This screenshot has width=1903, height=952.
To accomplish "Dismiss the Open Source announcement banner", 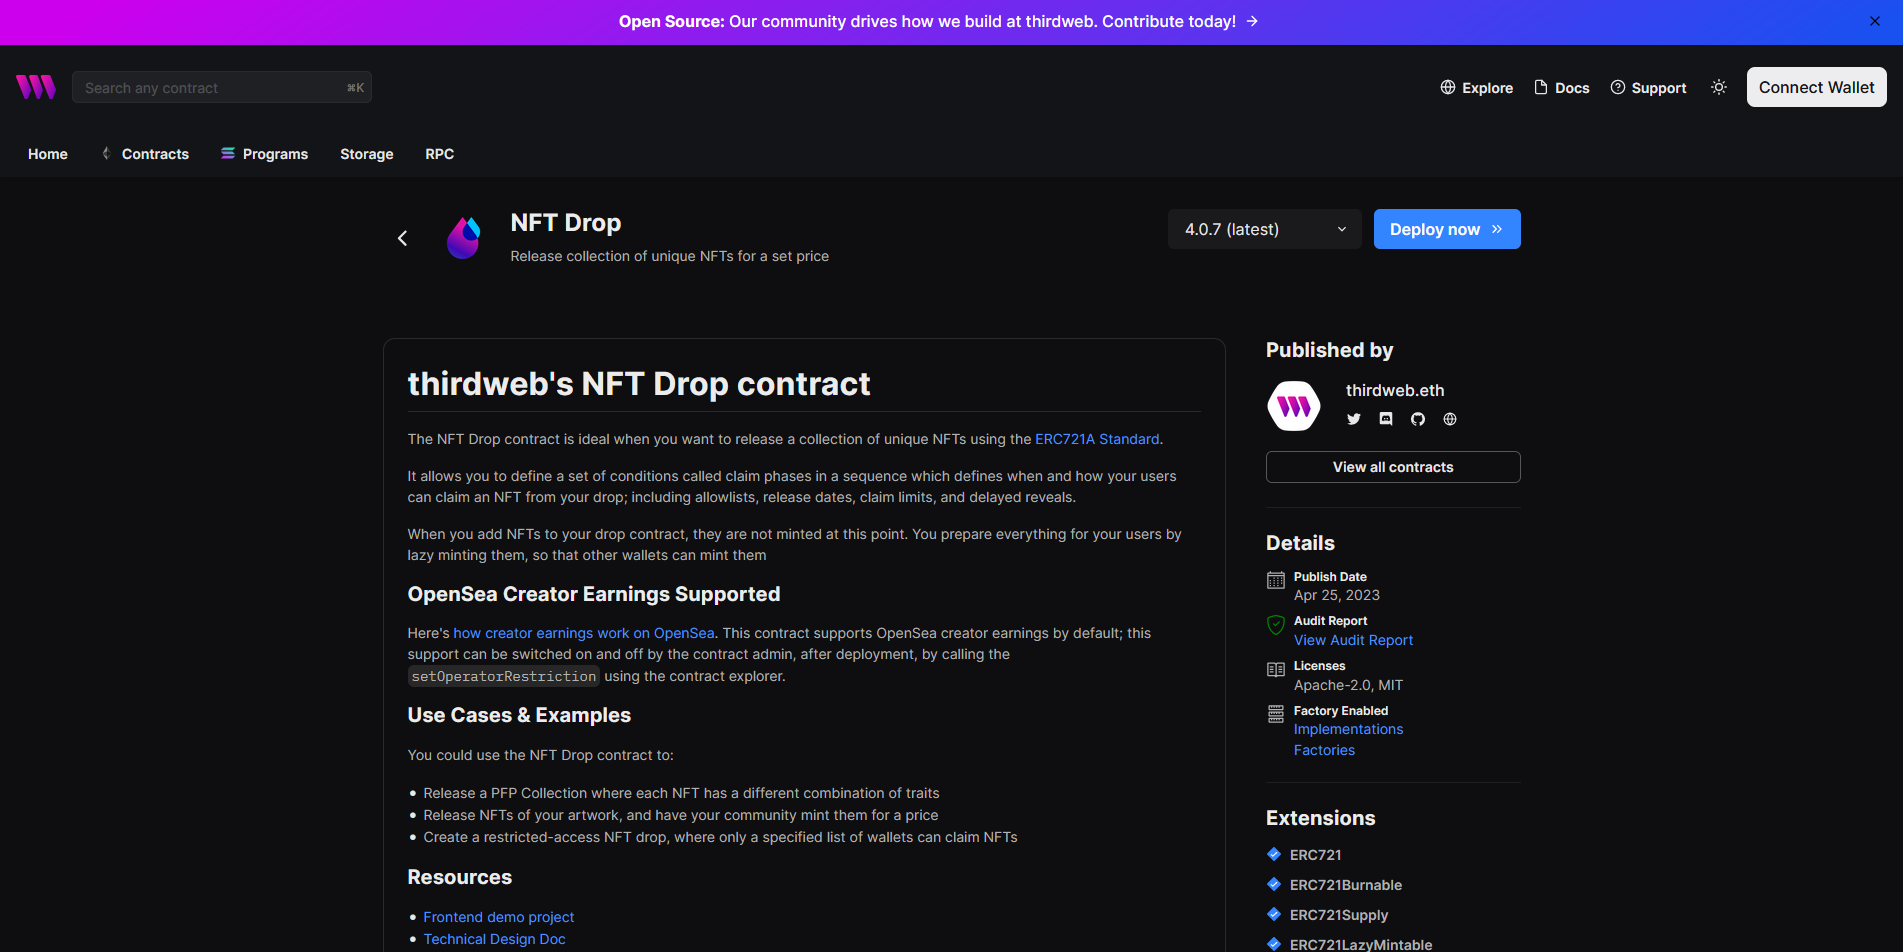I will pos(1874,21).
